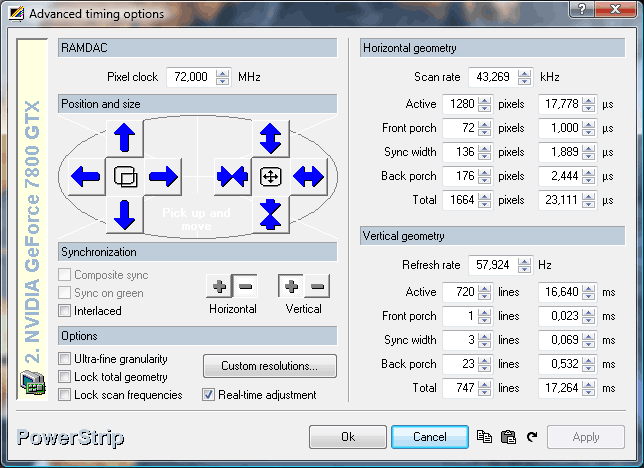Close the Advanced timing options dialog
Viewport: 644px width, 468px height.
[615, 9]
